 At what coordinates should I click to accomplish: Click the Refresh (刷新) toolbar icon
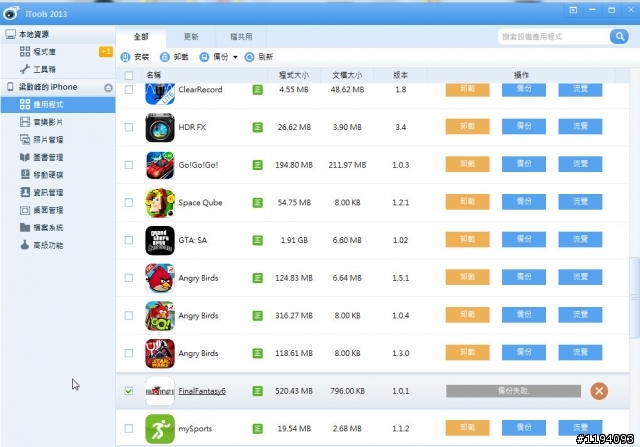point(249,57)
